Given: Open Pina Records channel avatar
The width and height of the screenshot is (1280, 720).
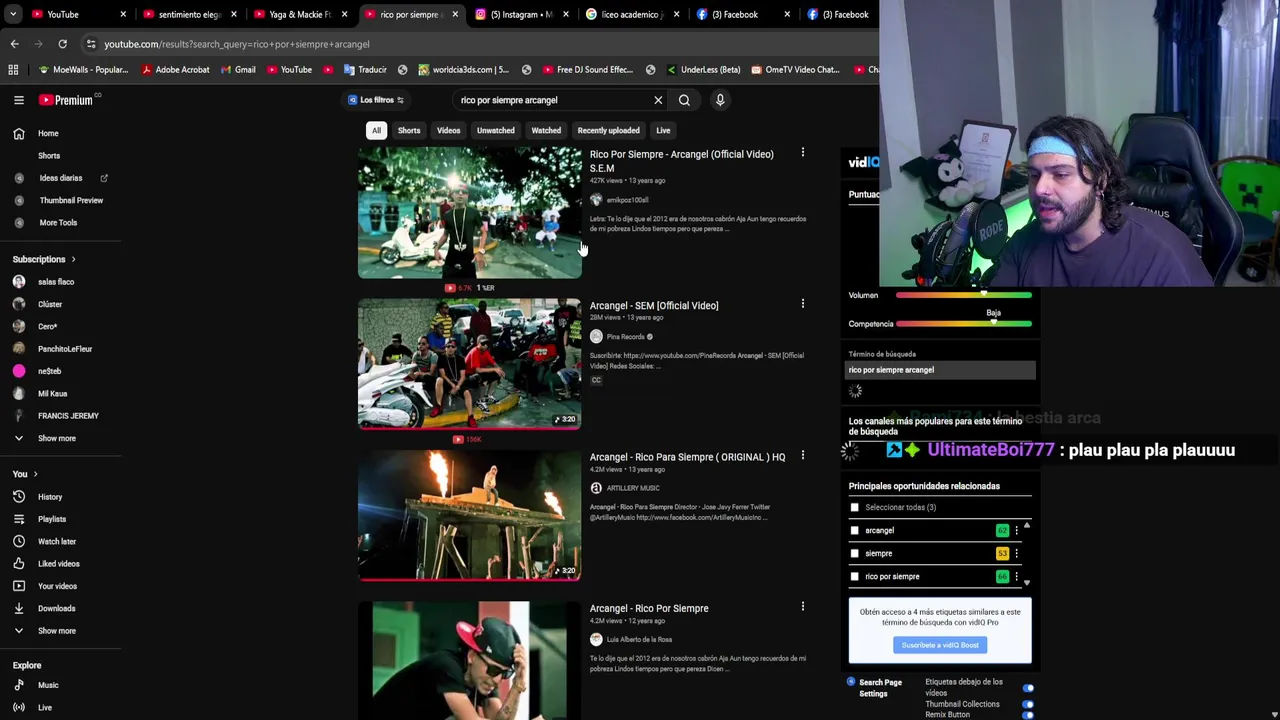Looking at the screenshot, I should pyautogui.click(x=596, y=337).
